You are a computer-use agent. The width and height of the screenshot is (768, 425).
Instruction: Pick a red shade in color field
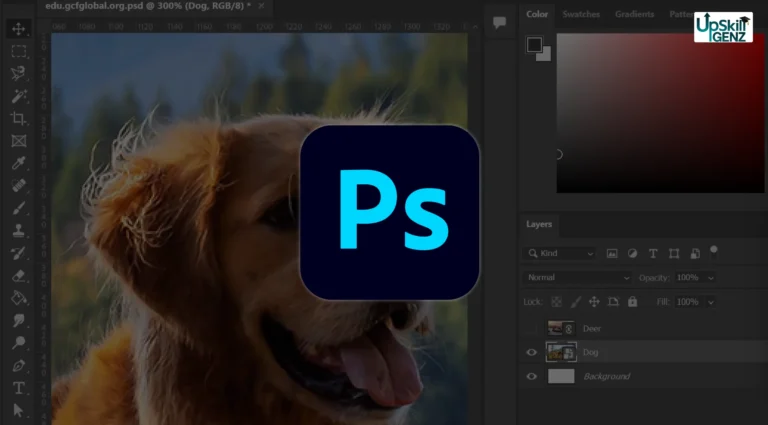pyautogui.click(x=660, y=113)
